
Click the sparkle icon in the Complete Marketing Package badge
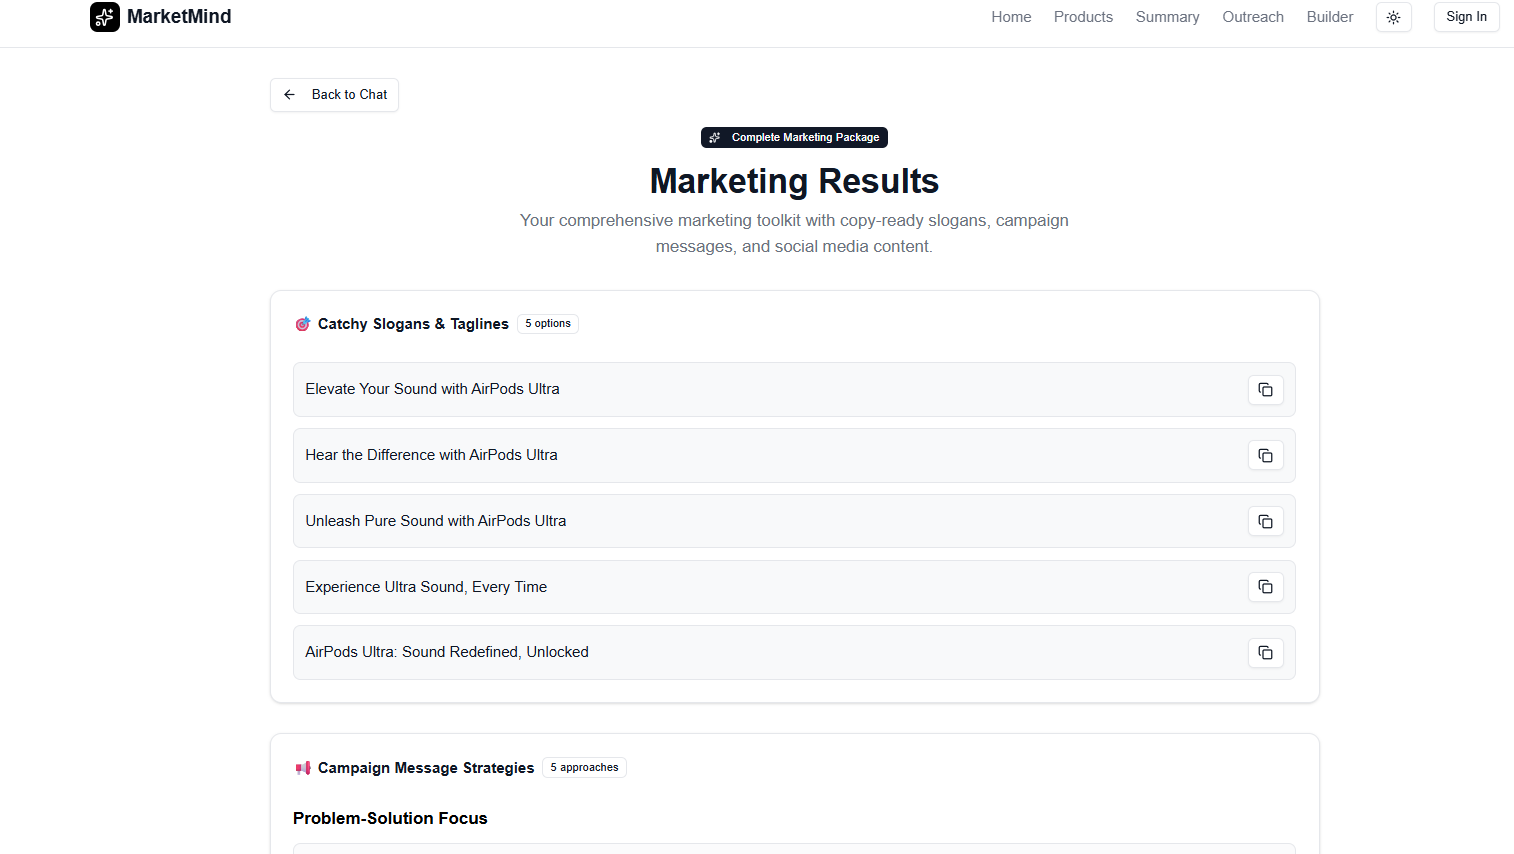coord(714,137)
